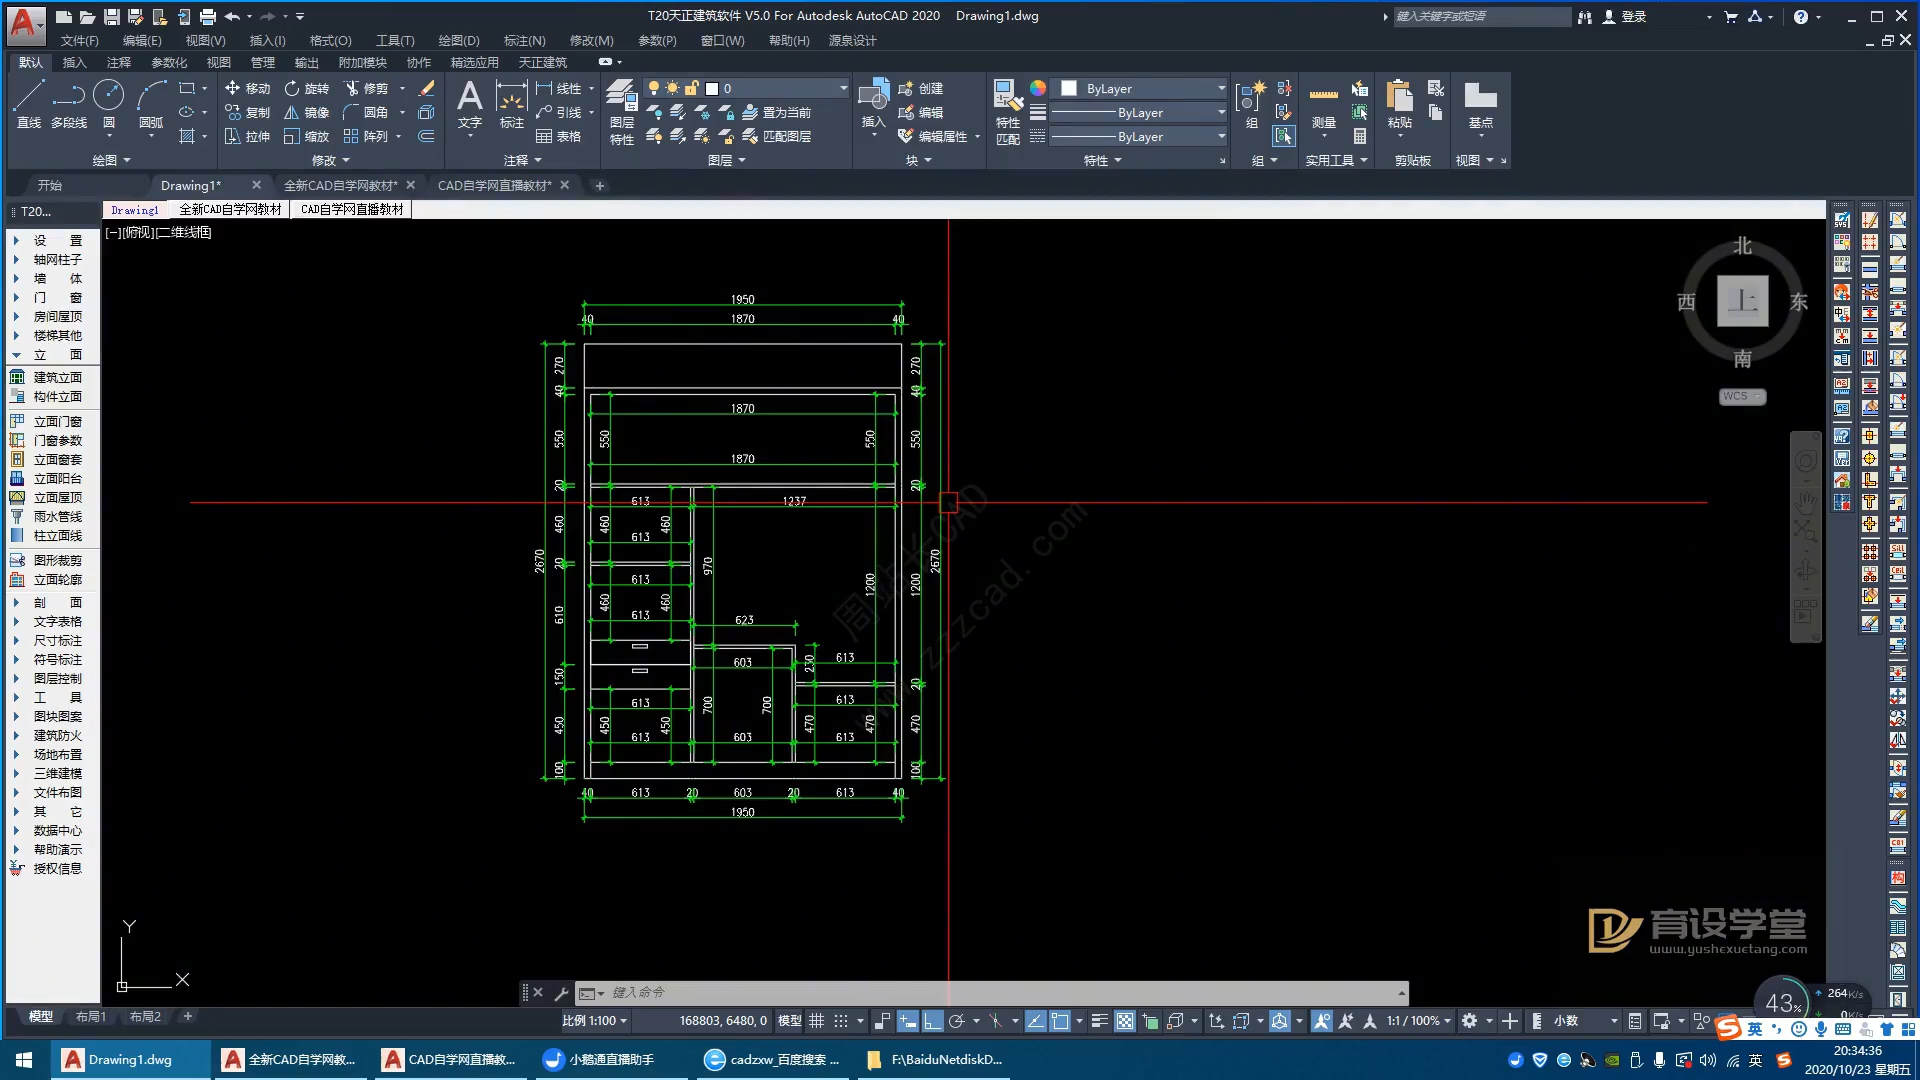Insert a 表格 (Table)
This screenshot has width=1920, height=1080.
coord(558,136)
